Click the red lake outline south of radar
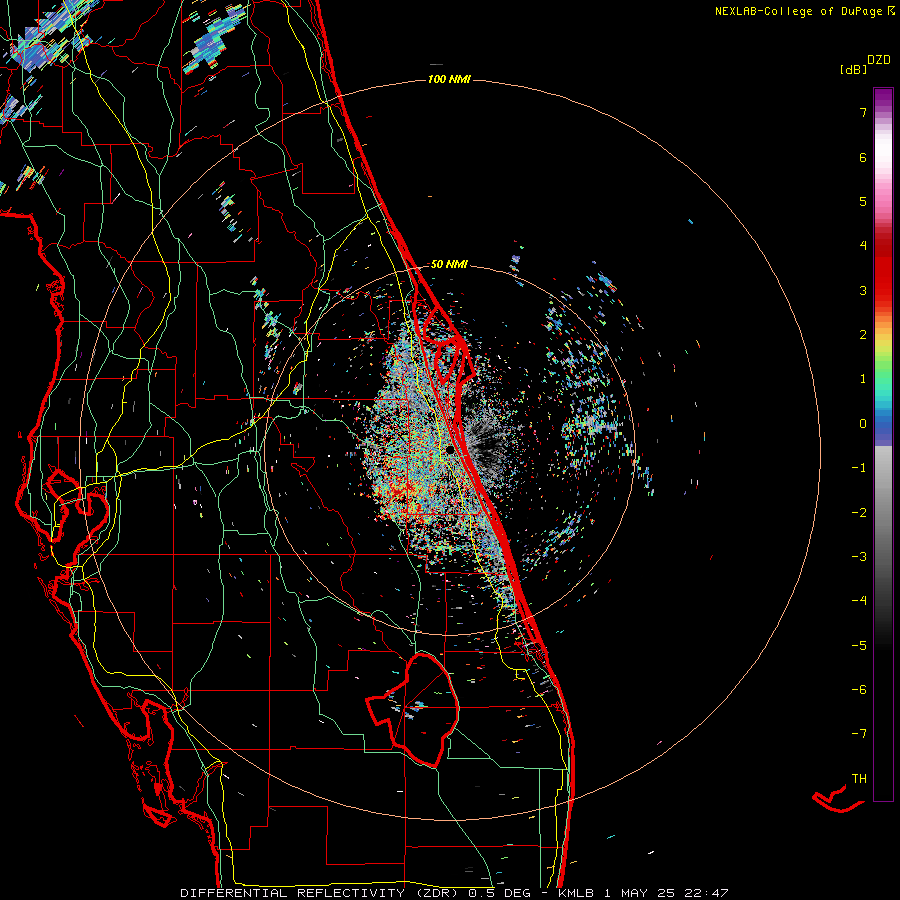 [413, 709]
